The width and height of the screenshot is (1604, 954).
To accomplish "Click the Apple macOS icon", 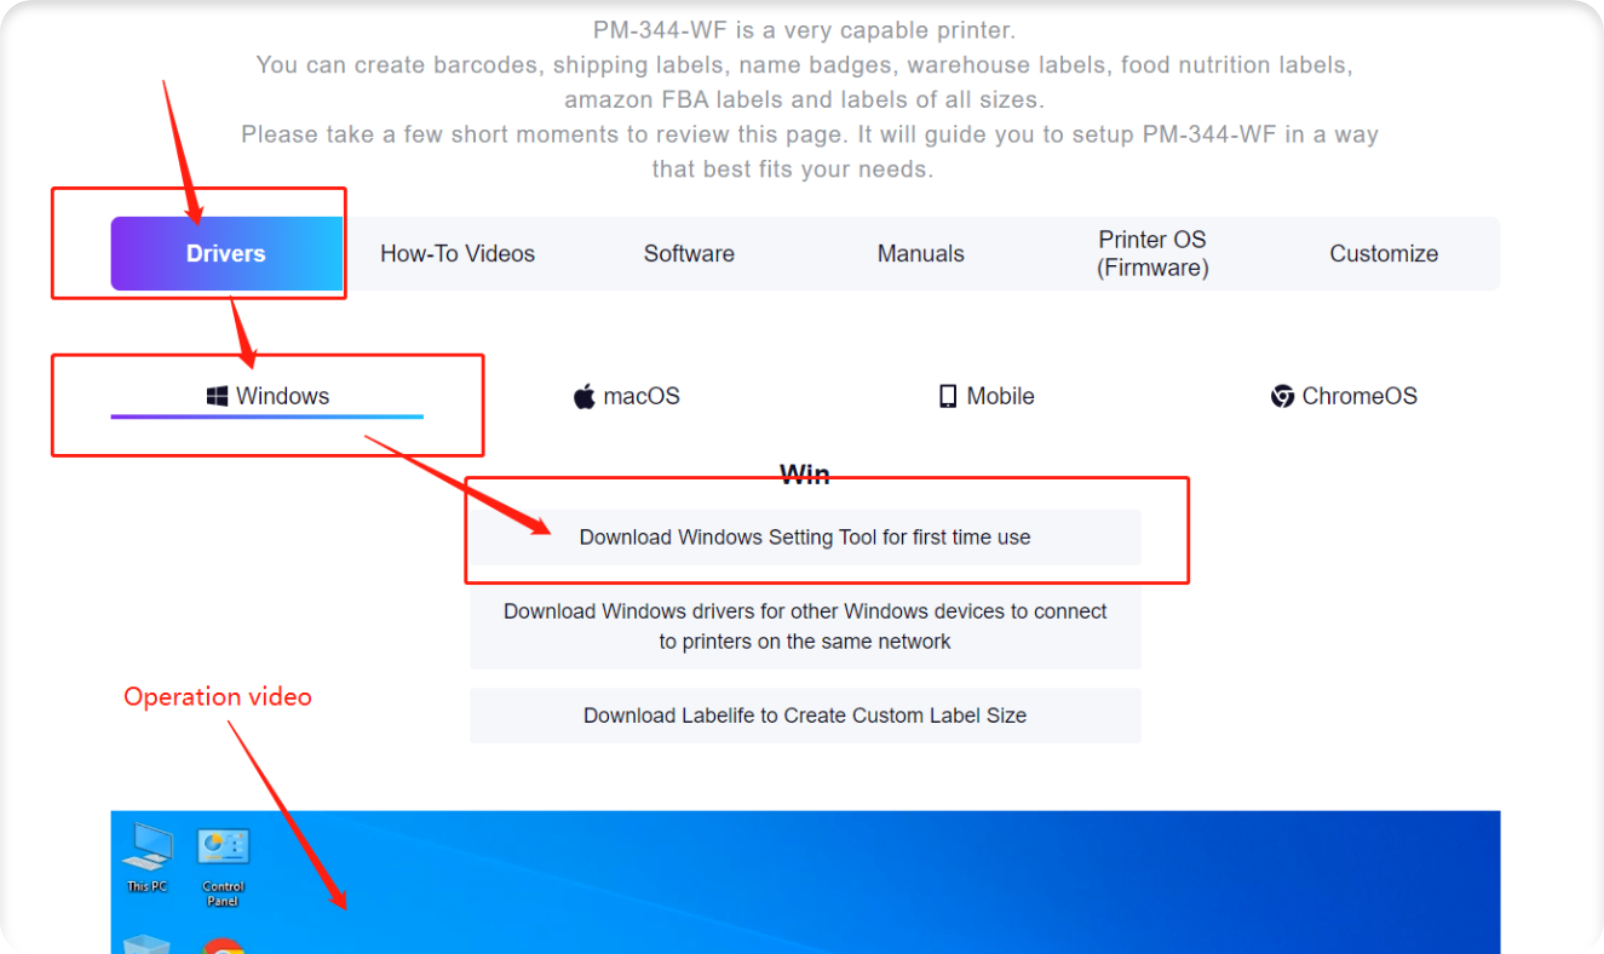I will [584, 396].
